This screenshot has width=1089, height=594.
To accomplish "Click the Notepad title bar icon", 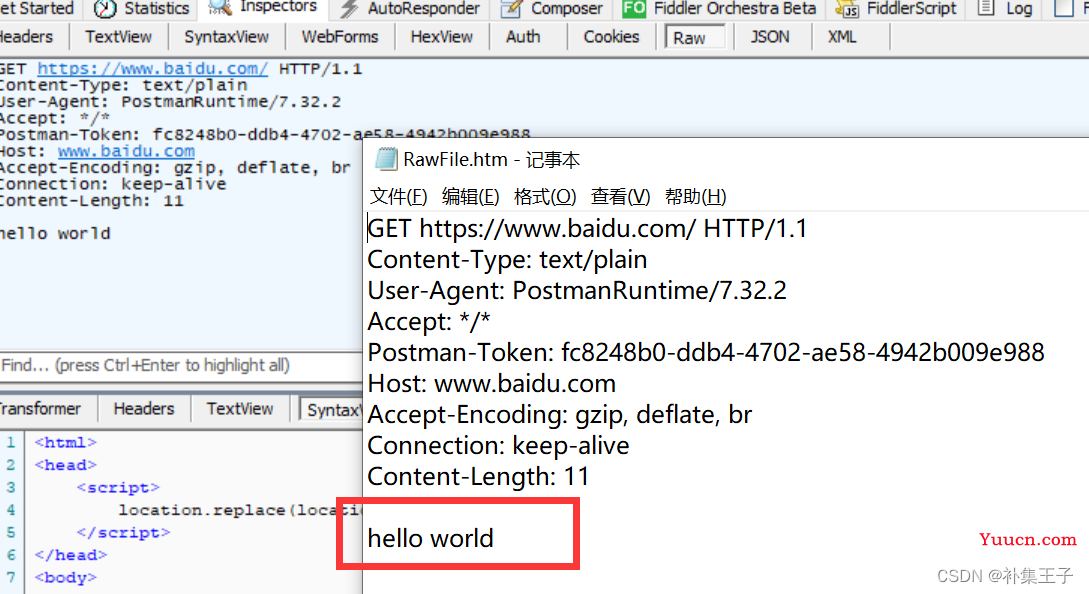I will tap(385, 159).
